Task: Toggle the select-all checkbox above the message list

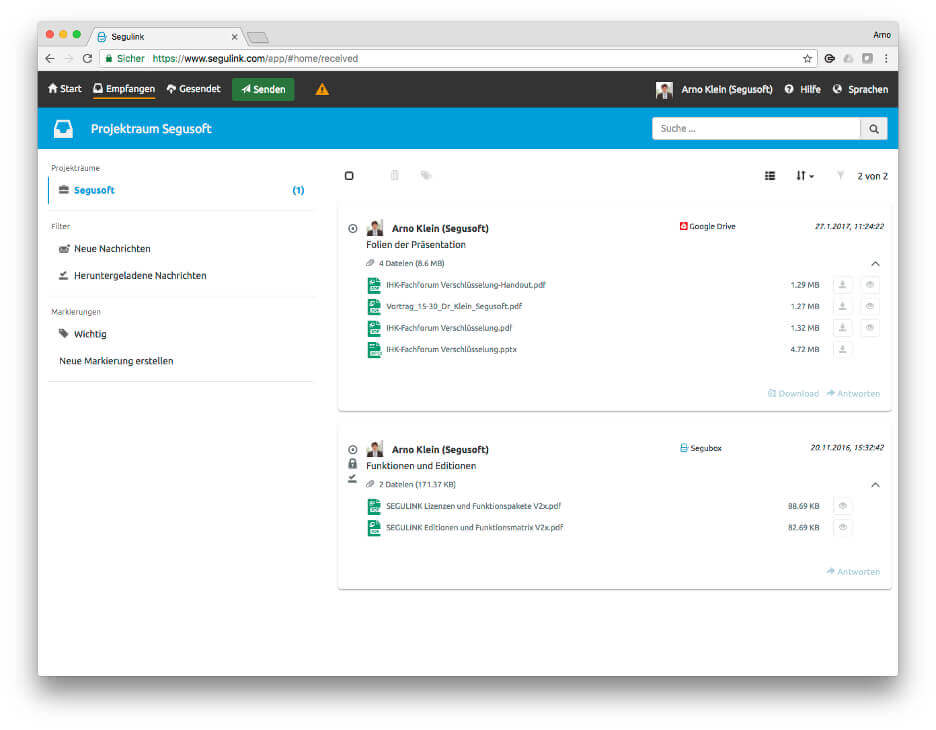Action: pos(349,175)
